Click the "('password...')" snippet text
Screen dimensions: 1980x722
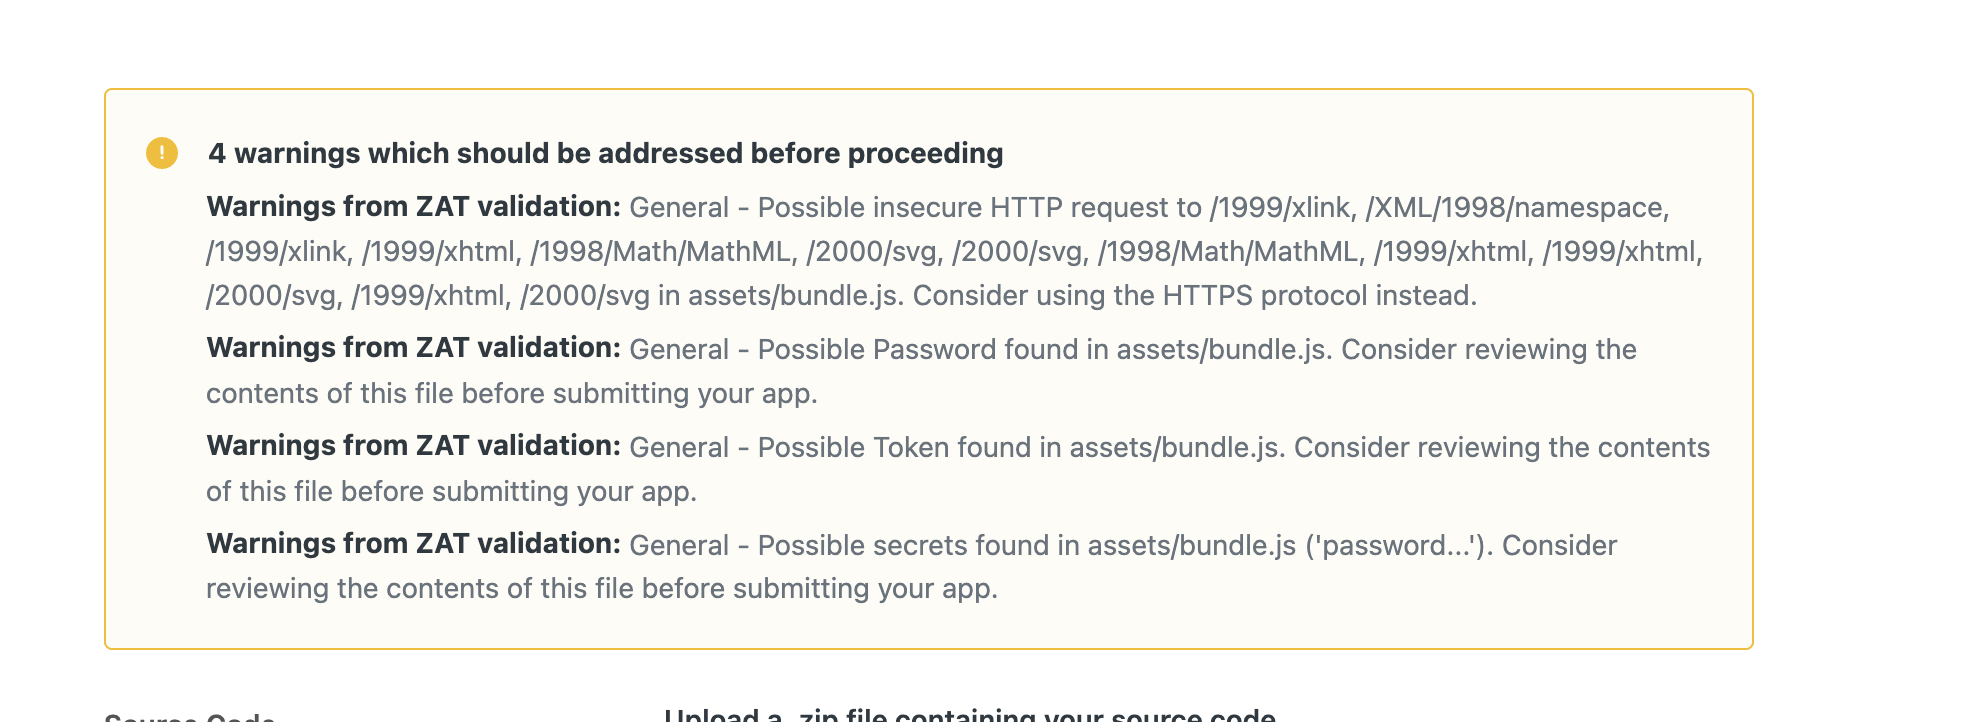(1398, 545)
